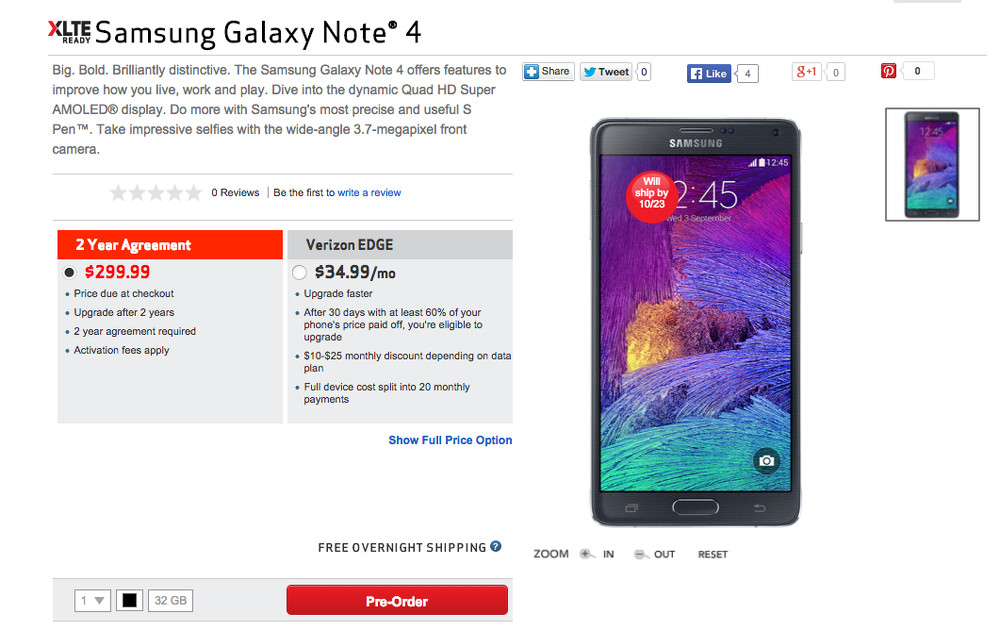Screen dimensions: 1000x630
Task: Like the page on Facebook
Action: (709, 73)
